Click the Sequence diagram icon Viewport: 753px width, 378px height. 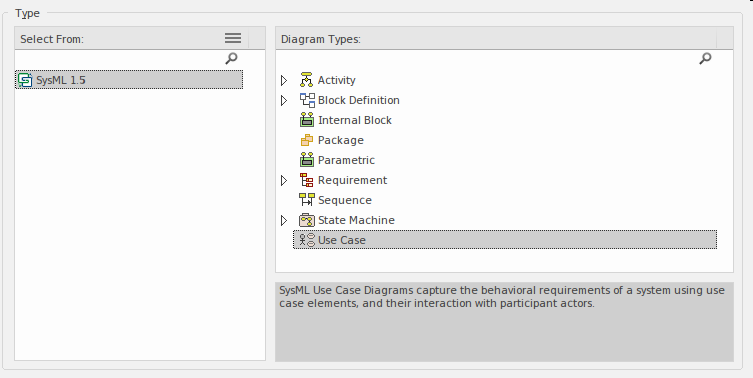[x=307, y=200]
